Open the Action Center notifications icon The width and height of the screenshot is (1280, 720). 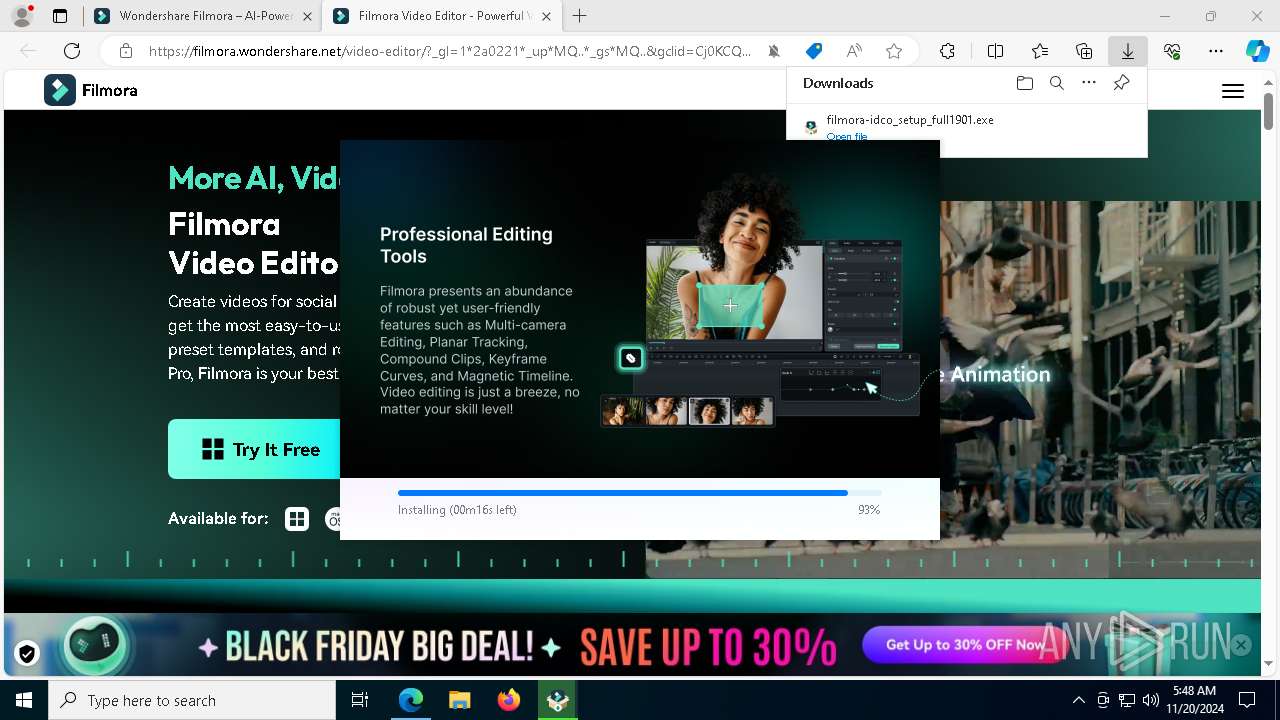[1247, 700]
